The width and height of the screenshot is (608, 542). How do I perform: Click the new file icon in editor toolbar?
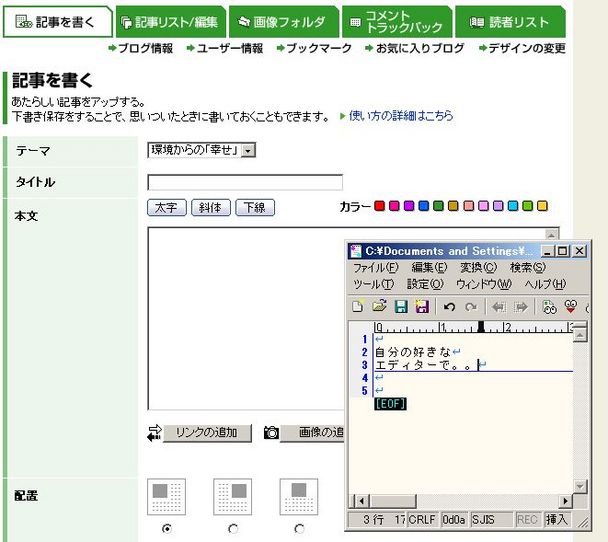(x=358, y=306)
